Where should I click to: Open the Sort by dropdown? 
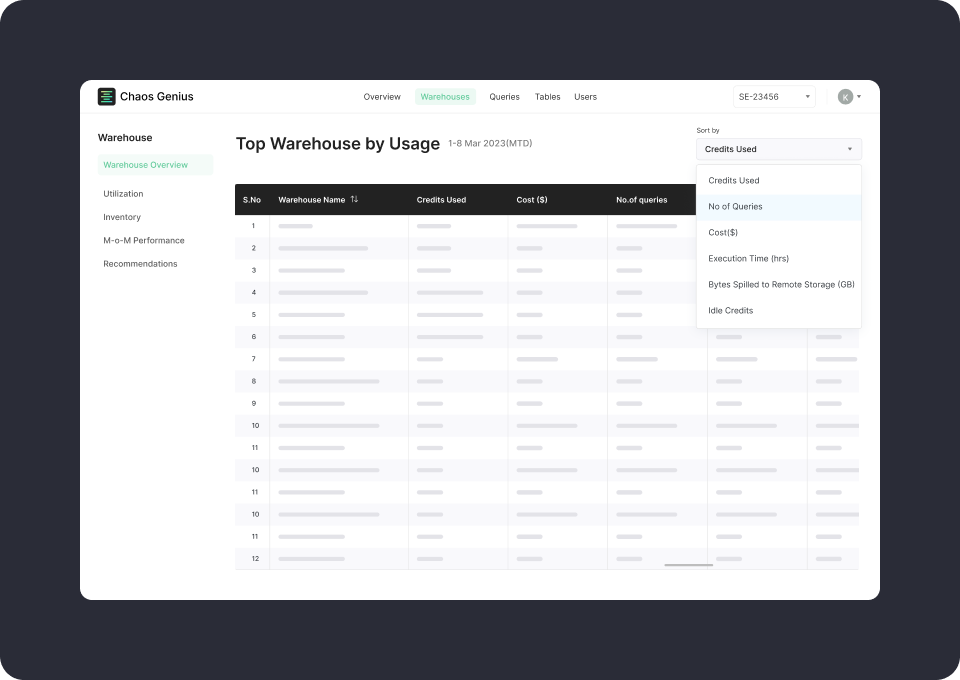[780, 148]
